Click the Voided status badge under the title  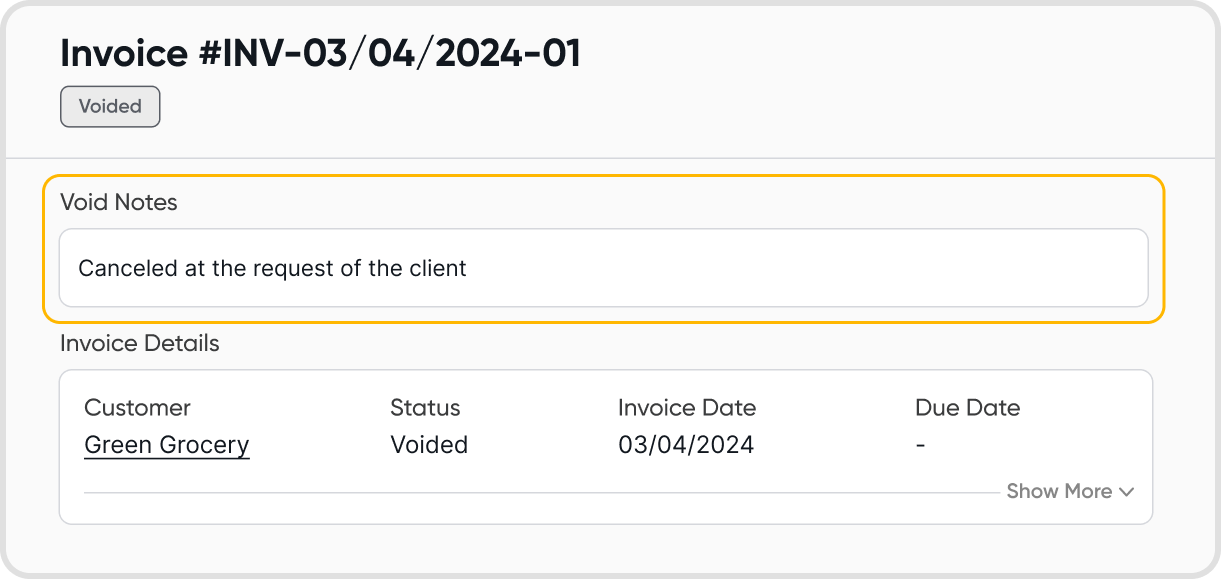point(110,107)
